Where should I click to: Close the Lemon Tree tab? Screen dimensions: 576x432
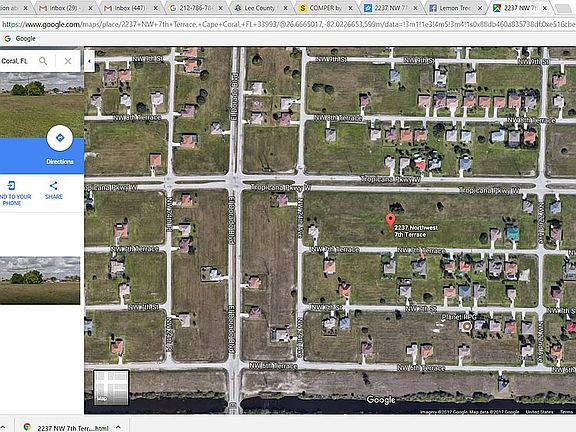[480, 8]
